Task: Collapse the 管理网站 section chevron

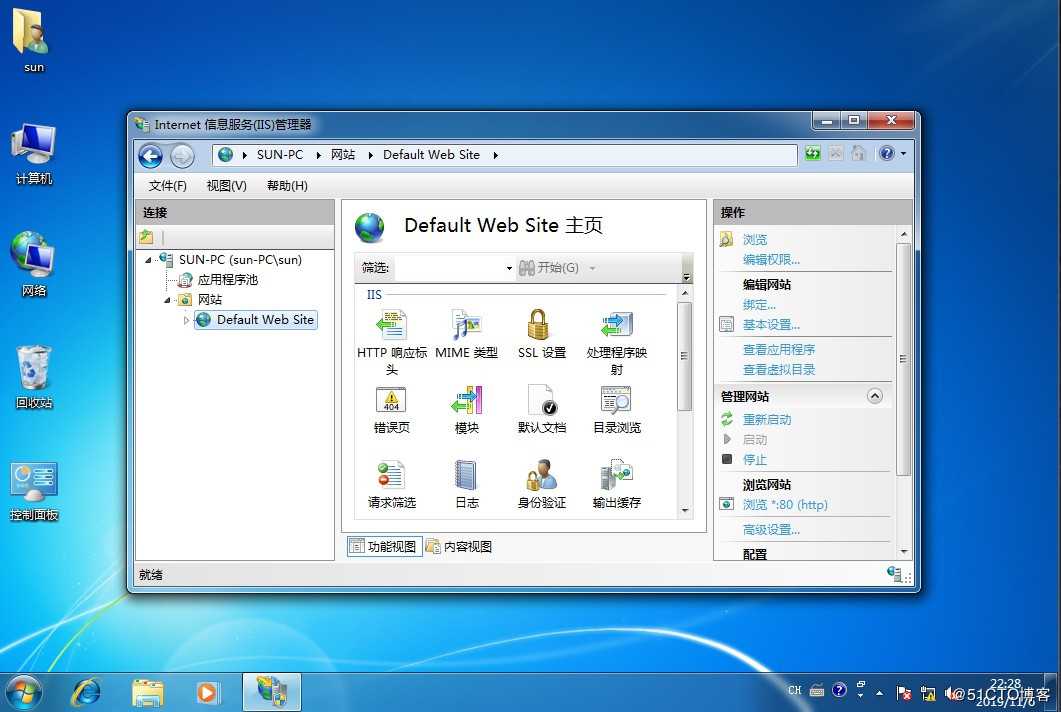Action: click(875, 397)
